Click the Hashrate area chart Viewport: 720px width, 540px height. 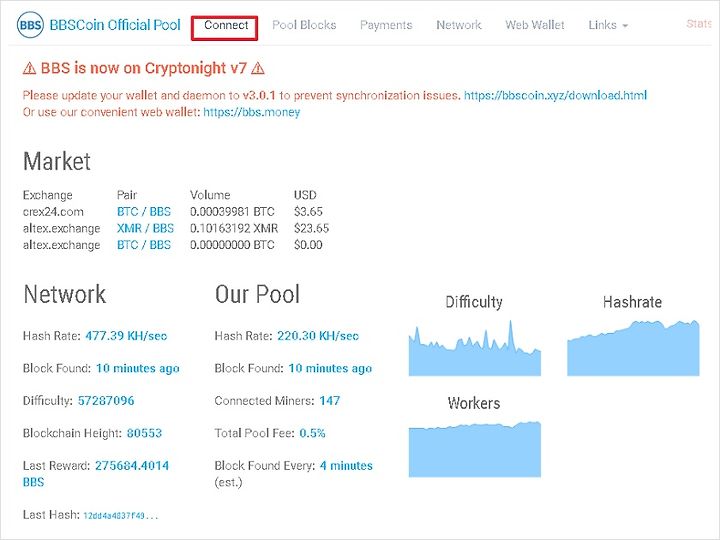pos(633,348)
